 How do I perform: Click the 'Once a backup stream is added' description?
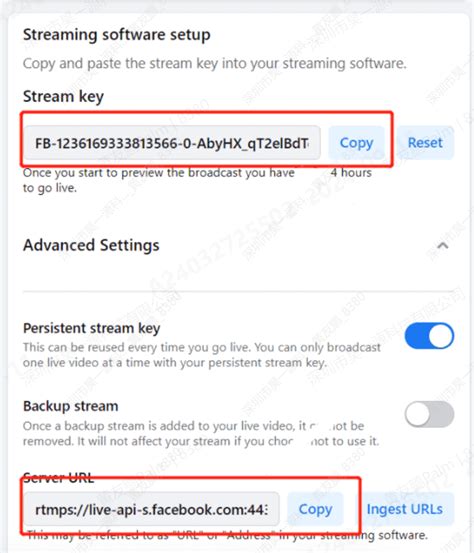pyautogui.click(x=201, y=433)
